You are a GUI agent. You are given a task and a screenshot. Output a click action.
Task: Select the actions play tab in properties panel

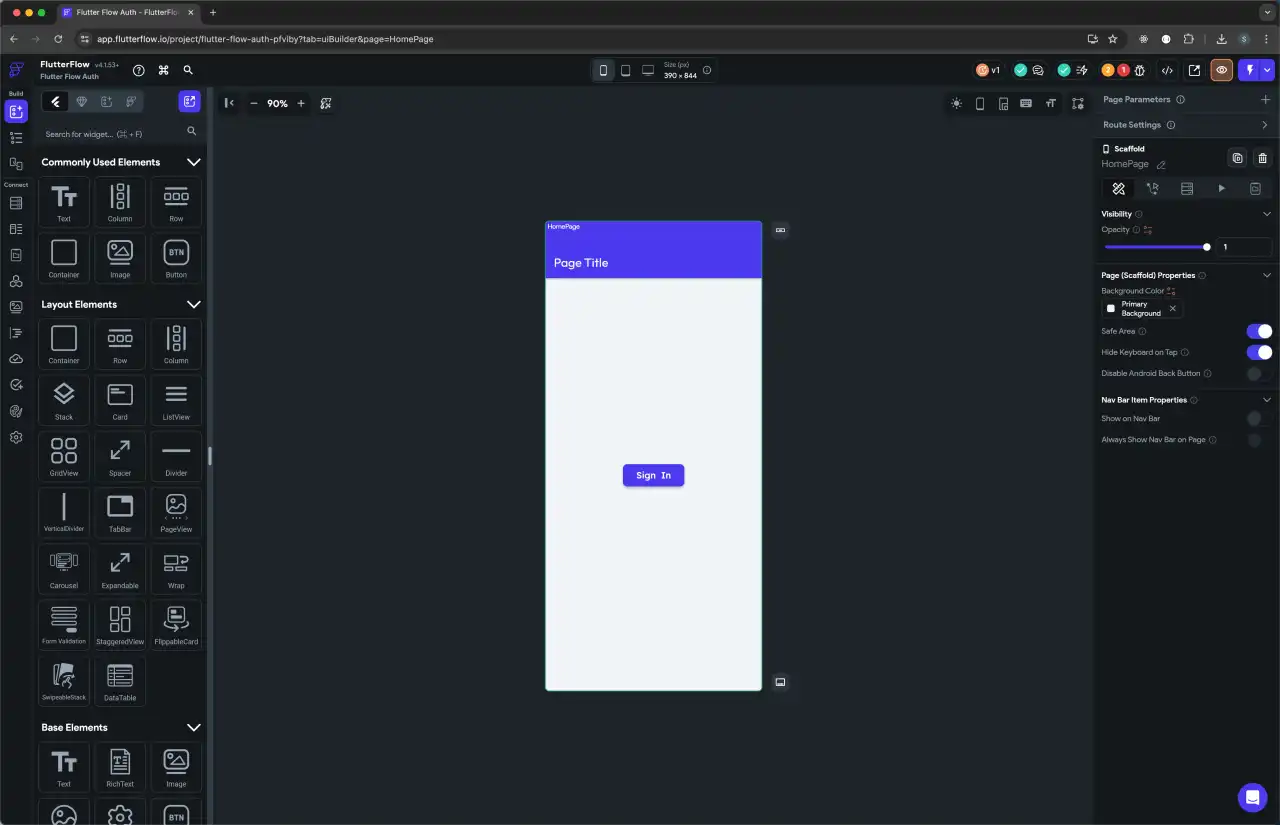(1221, 188)
